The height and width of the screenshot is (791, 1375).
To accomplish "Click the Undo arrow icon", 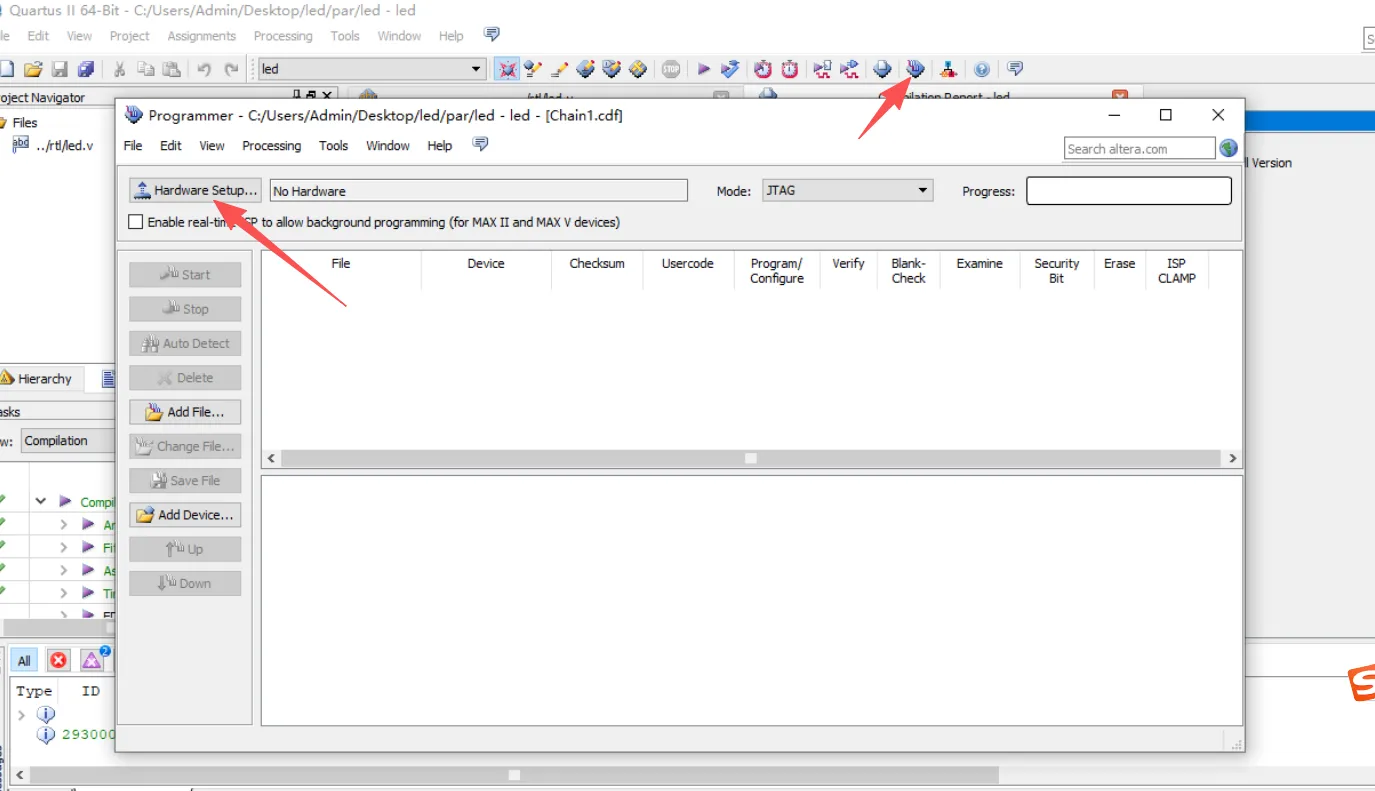I will [x=204, y=69].
